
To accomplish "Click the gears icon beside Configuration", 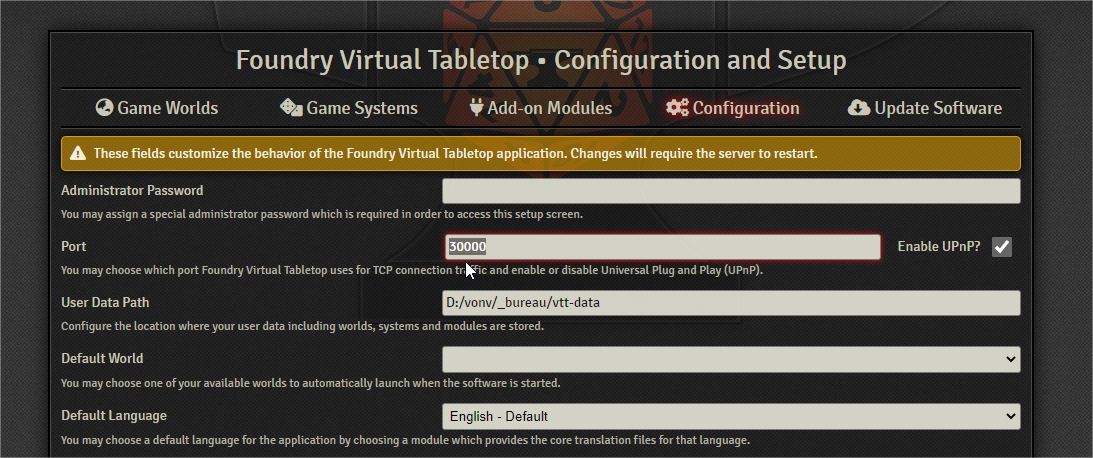I will click(x=677, y=107).
